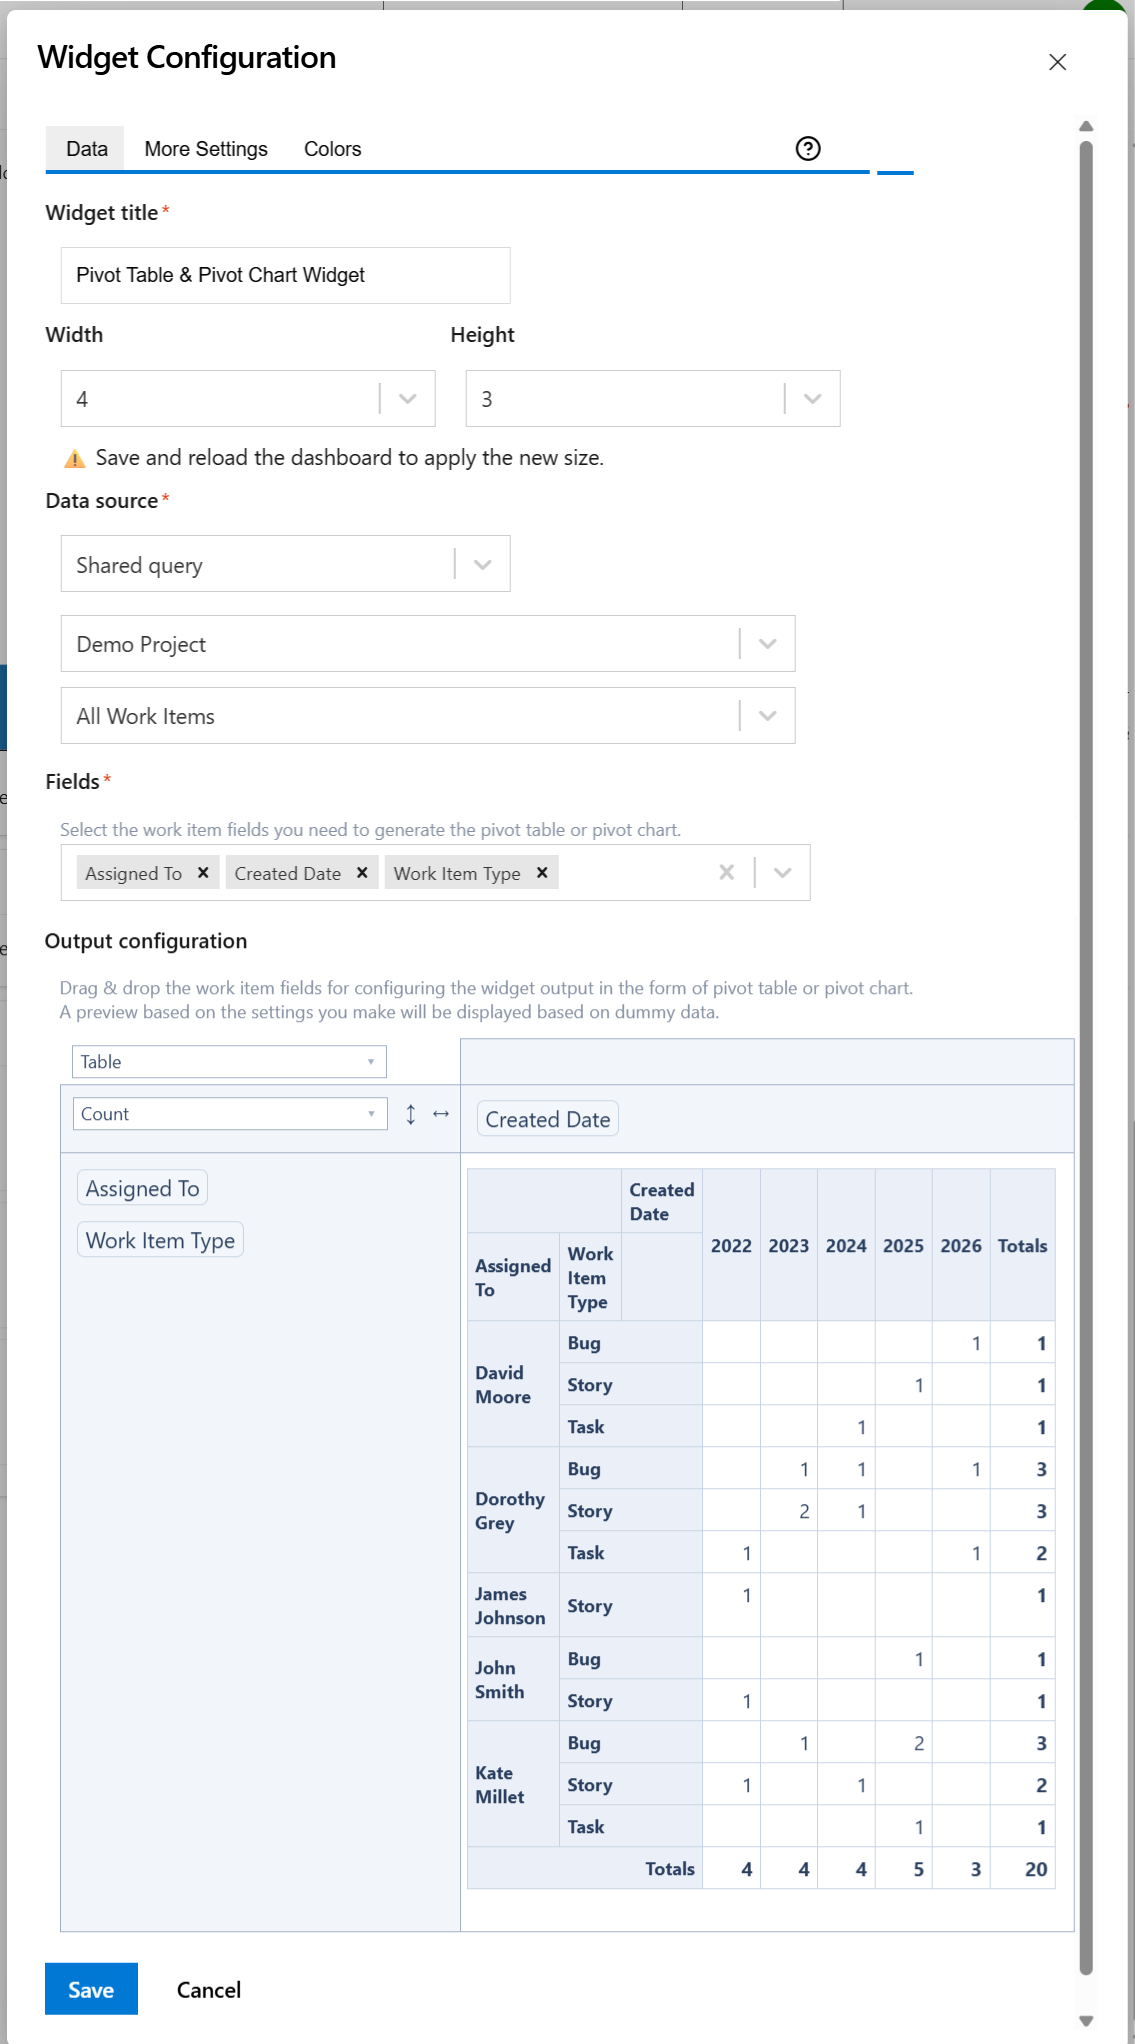
Task: Click the John Smith row label
Action: click(x=513, y=1680)
